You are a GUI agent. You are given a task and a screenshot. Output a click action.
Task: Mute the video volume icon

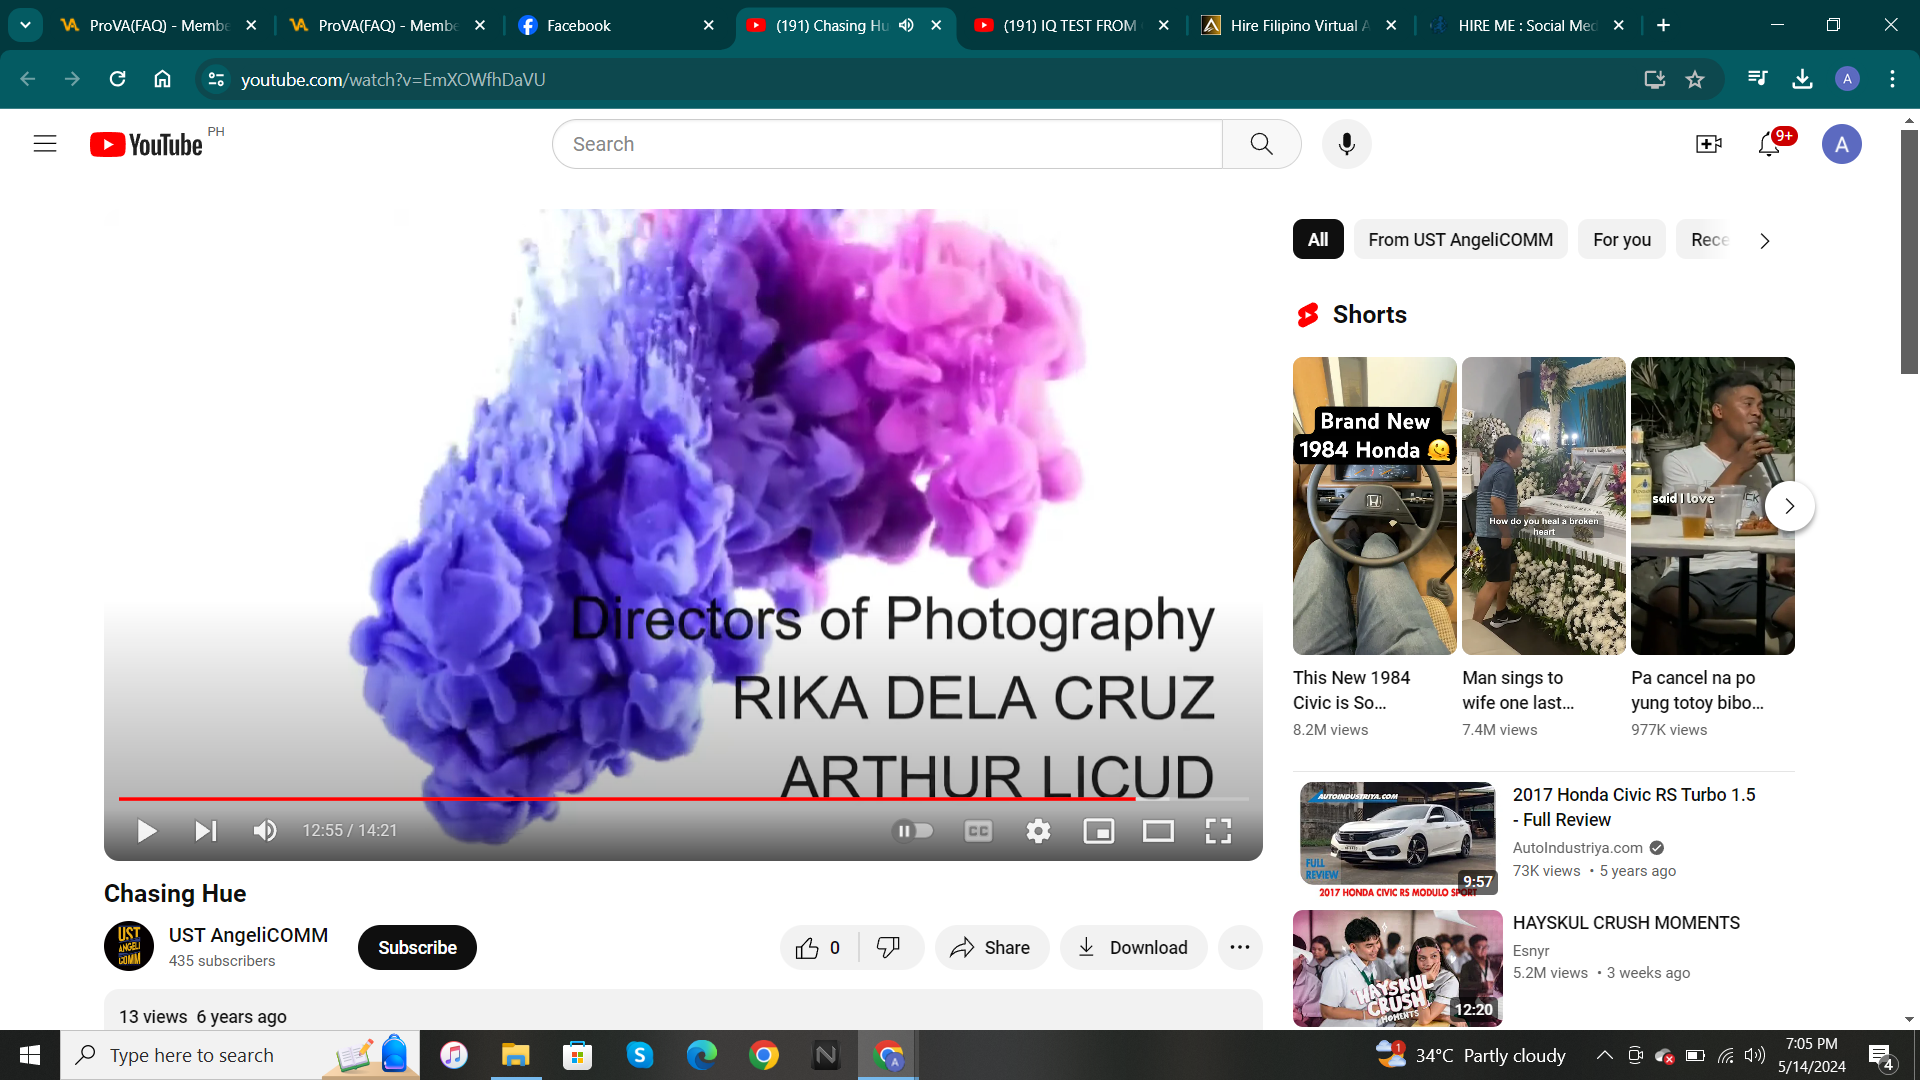(264, 830)
